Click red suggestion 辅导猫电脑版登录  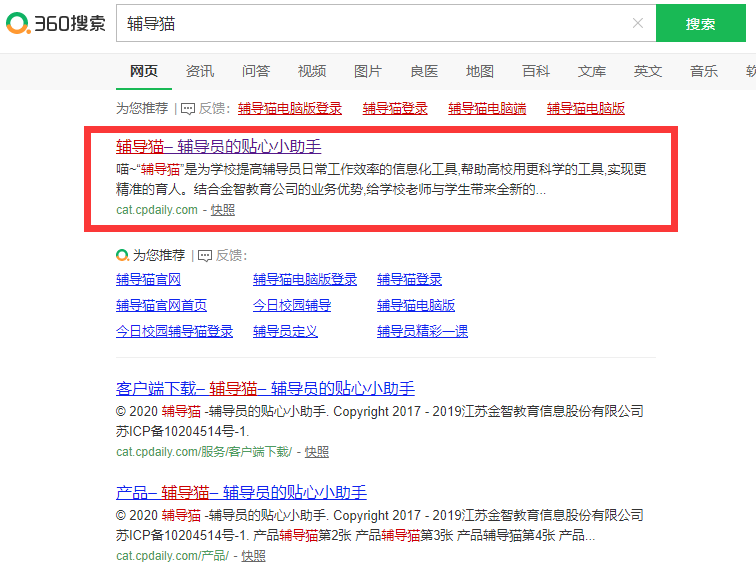tap(290, 109)
